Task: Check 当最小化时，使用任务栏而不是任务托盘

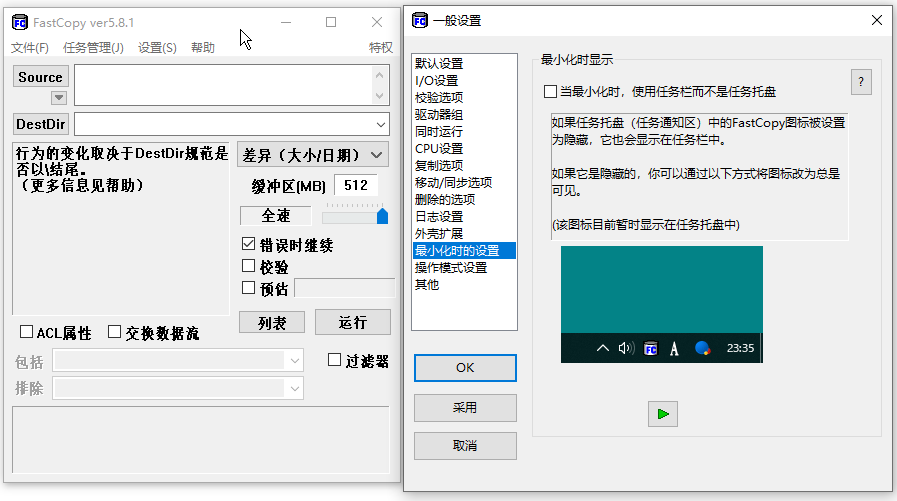Action: coord(550,92)
